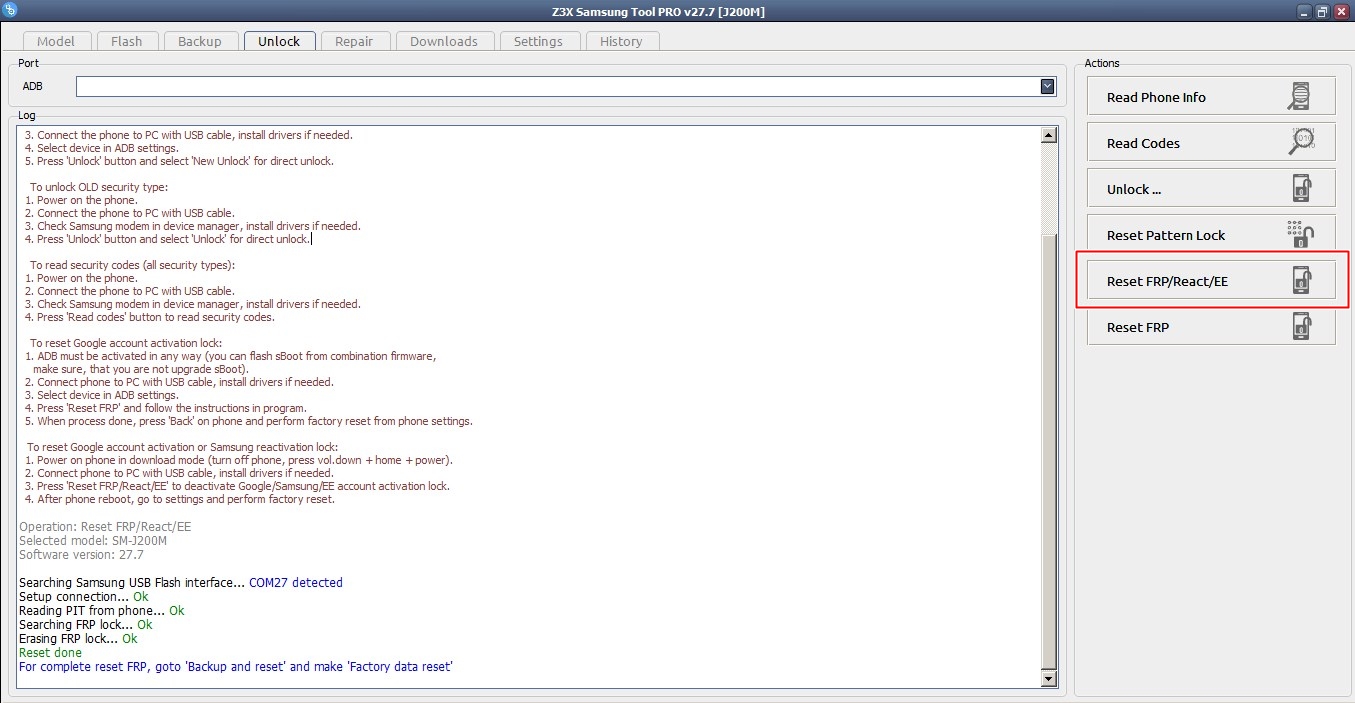Click the 'COM27 detected' log text
Viewport: 1355px width, 703px height.
coord(296,582)
